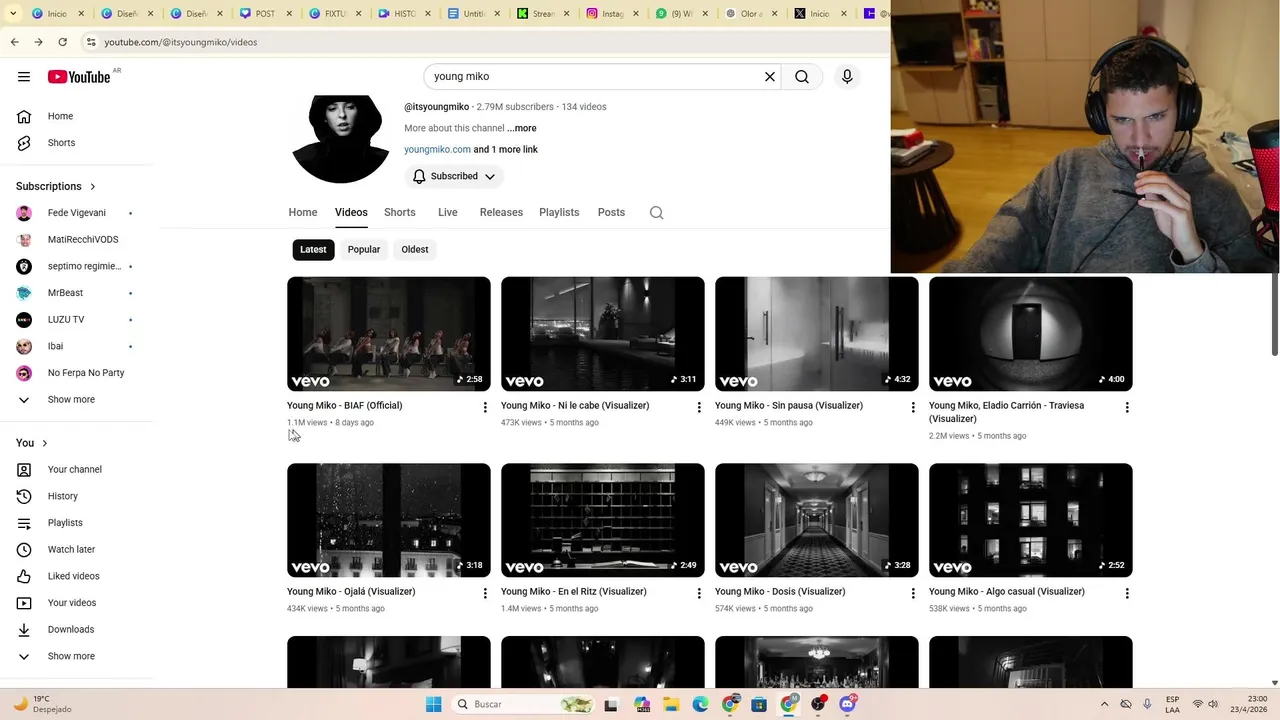The width and height of the screenshot is (1280, 720).
Task: Expand Subscriptions section chevron
Action: pos(93,186)
